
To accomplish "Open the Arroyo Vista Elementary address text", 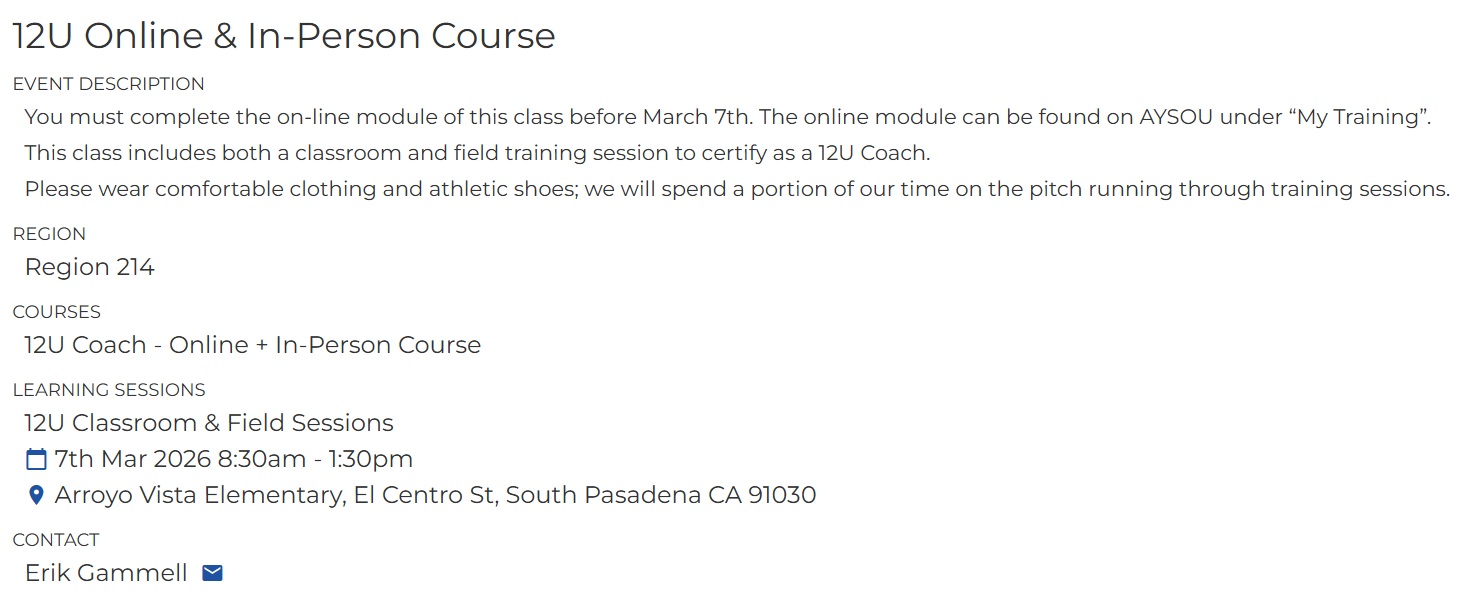I will (435, 495).
